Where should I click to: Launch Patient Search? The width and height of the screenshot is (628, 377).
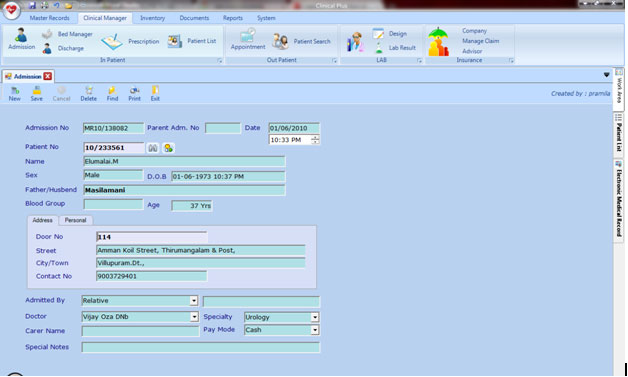301,41
